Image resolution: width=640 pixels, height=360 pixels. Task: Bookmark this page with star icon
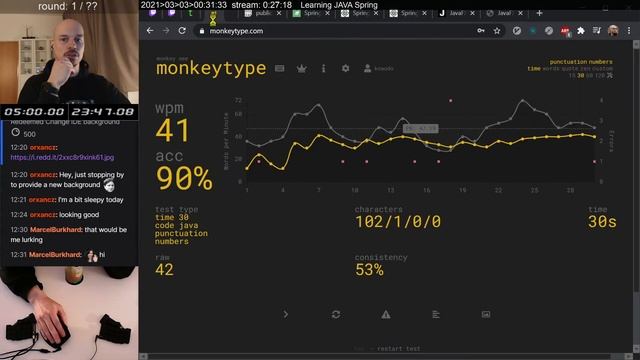[x=497, y=31]
